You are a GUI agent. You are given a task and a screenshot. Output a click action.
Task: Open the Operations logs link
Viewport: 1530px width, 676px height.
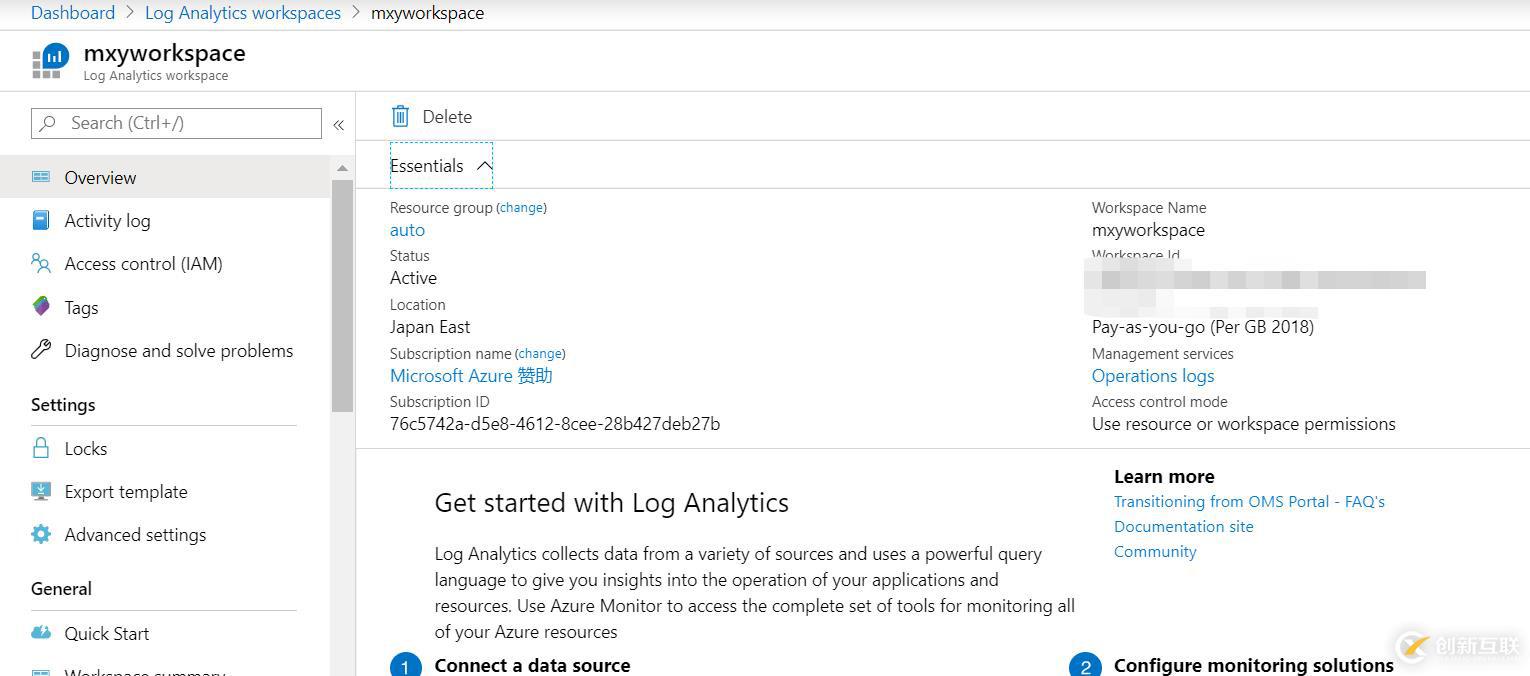pyautogui.click(x=1152, y=375)
